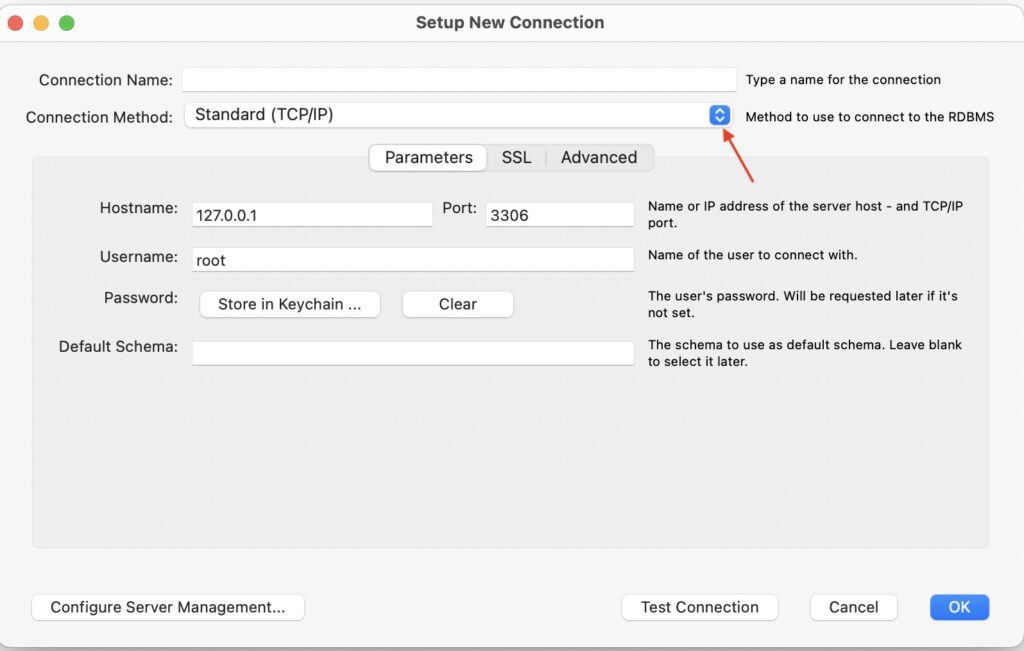Select the Parameters tab

click(427, 157)
